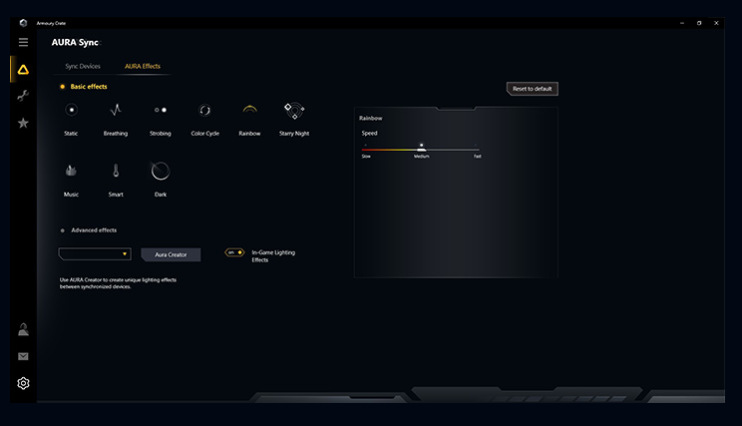This screenshot has width=742, height=426.
Task: Select the Static lighting effect
Action: (x=71, y=118)
